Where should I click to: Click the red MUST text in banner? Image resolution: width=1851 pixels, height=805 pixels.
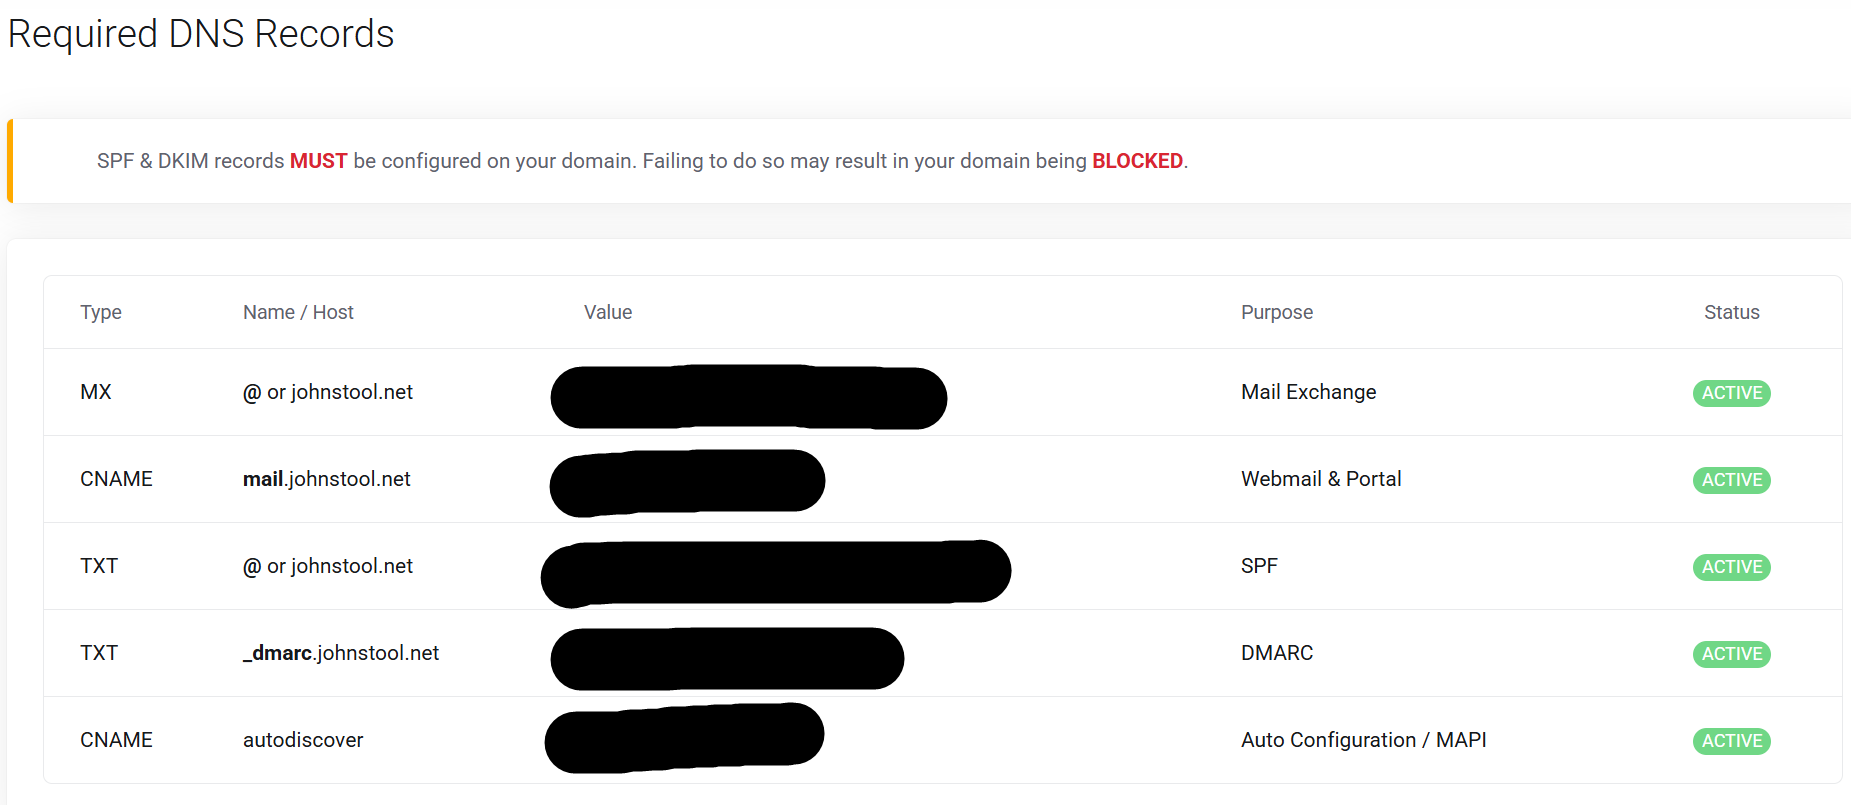[x=318, y=161]
